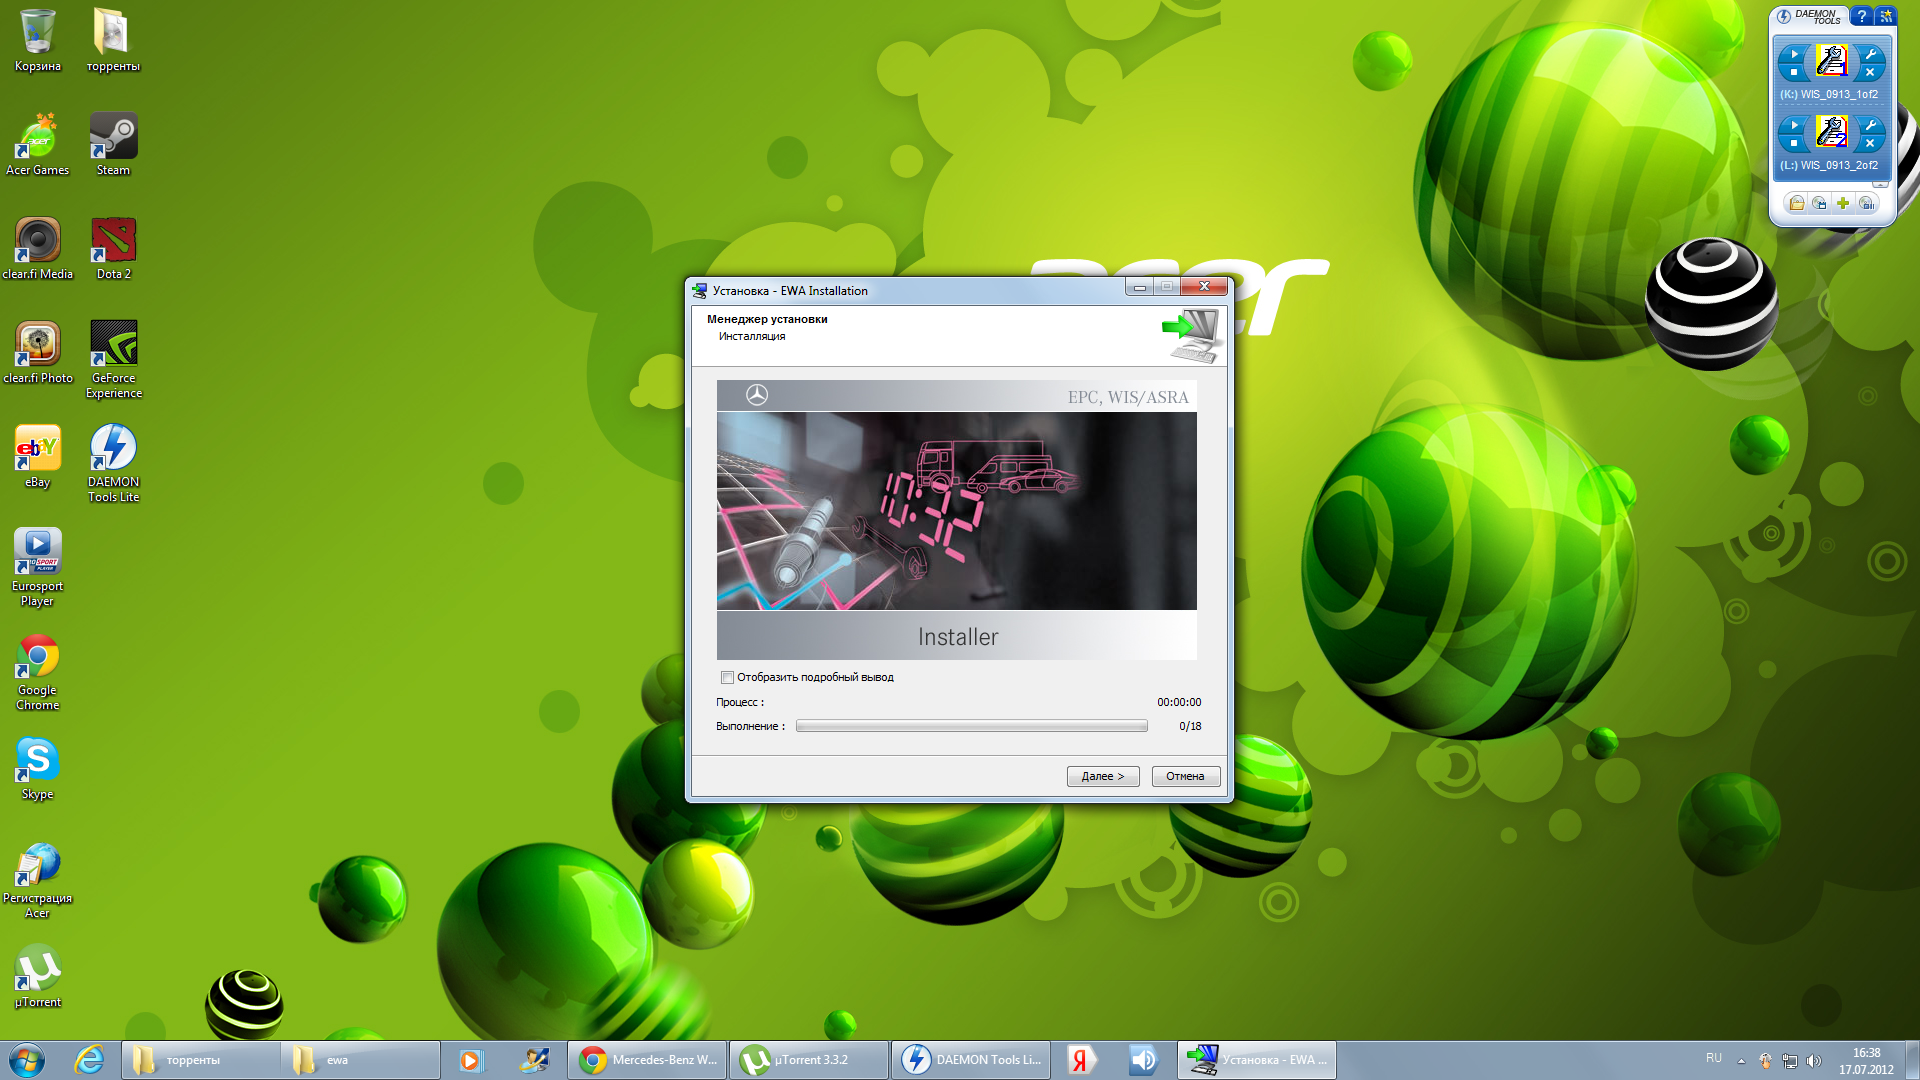Switch to торренты folder taskbar button
The width and height of the screenshot is (1920, 1080).
[x=201, y=1060]
